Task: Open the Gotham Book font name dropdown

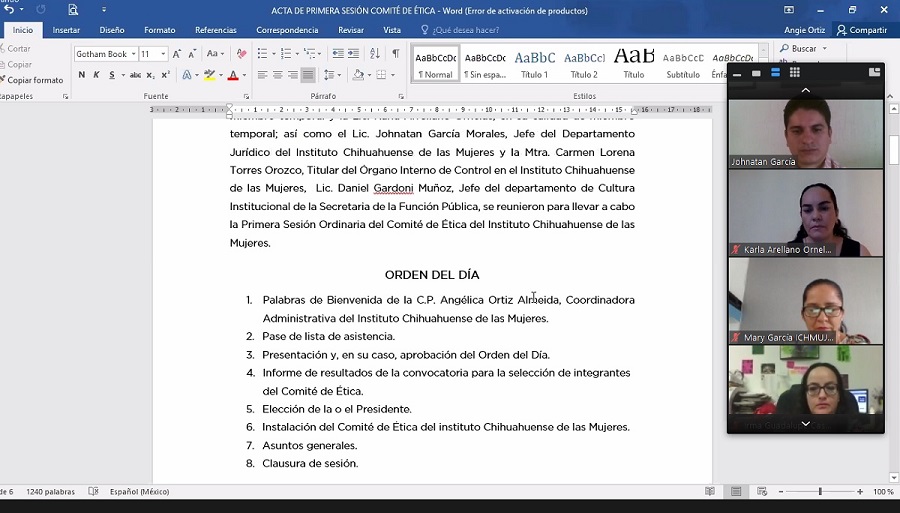Action: (133, 54)
